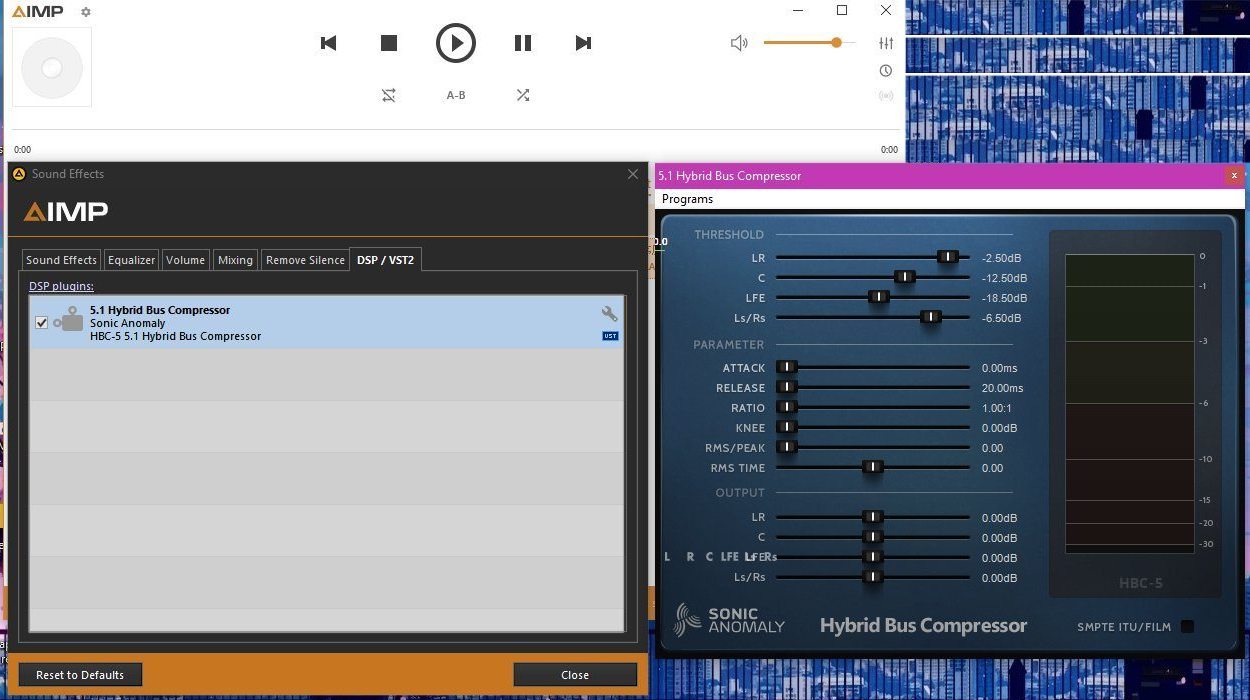Disable the 5.1 Hybrid Bus Compressor checkbox
This screenshot has height=700, width=1250.
point(41,323)
